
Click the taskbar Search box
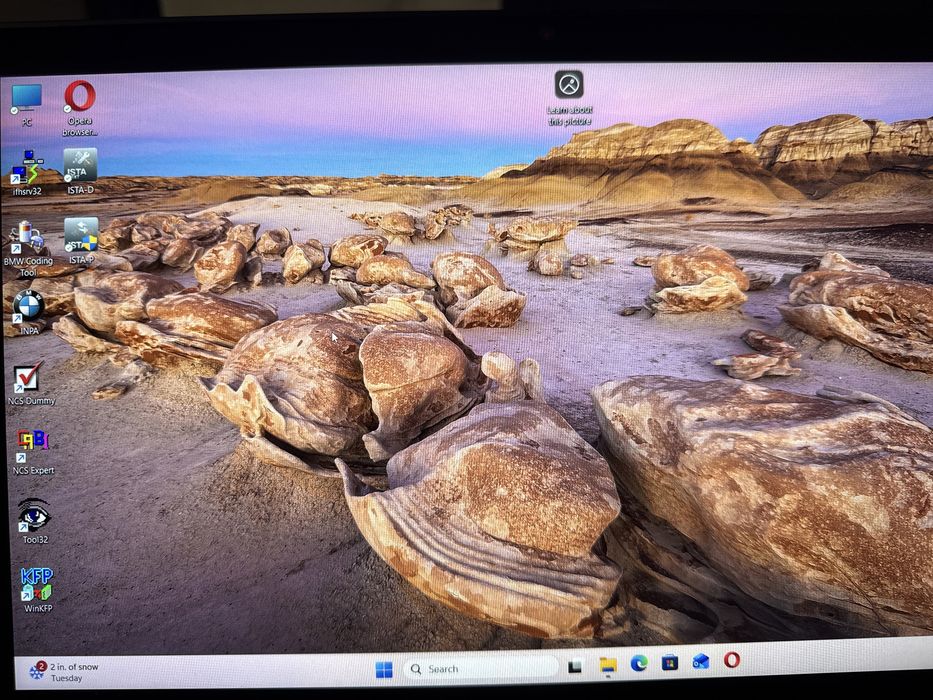[480, 668]
